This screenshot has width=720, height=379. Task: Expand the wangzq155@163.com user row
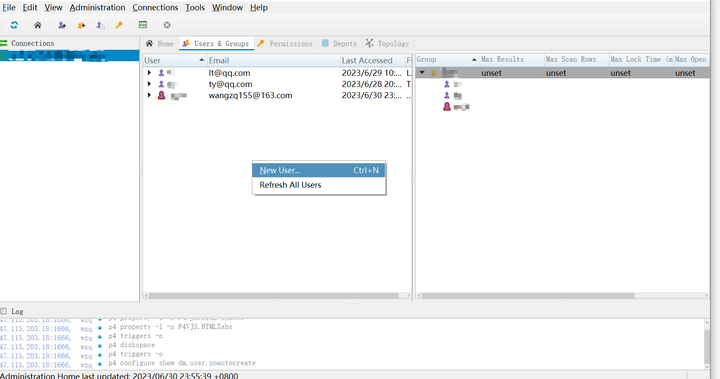point(149,95)
